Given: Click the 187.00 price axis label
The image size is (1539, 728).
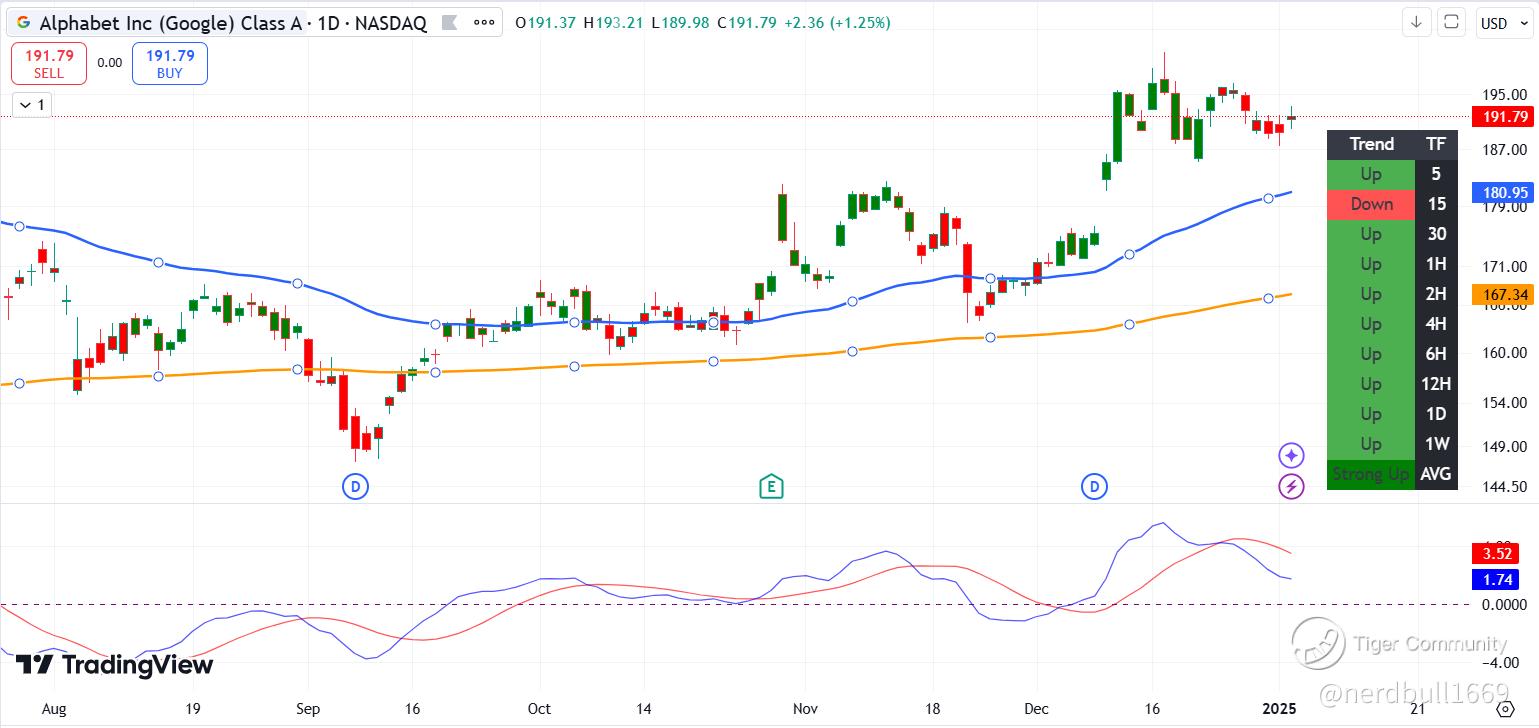Looking at the screenshot, I should pos(1505,149).
